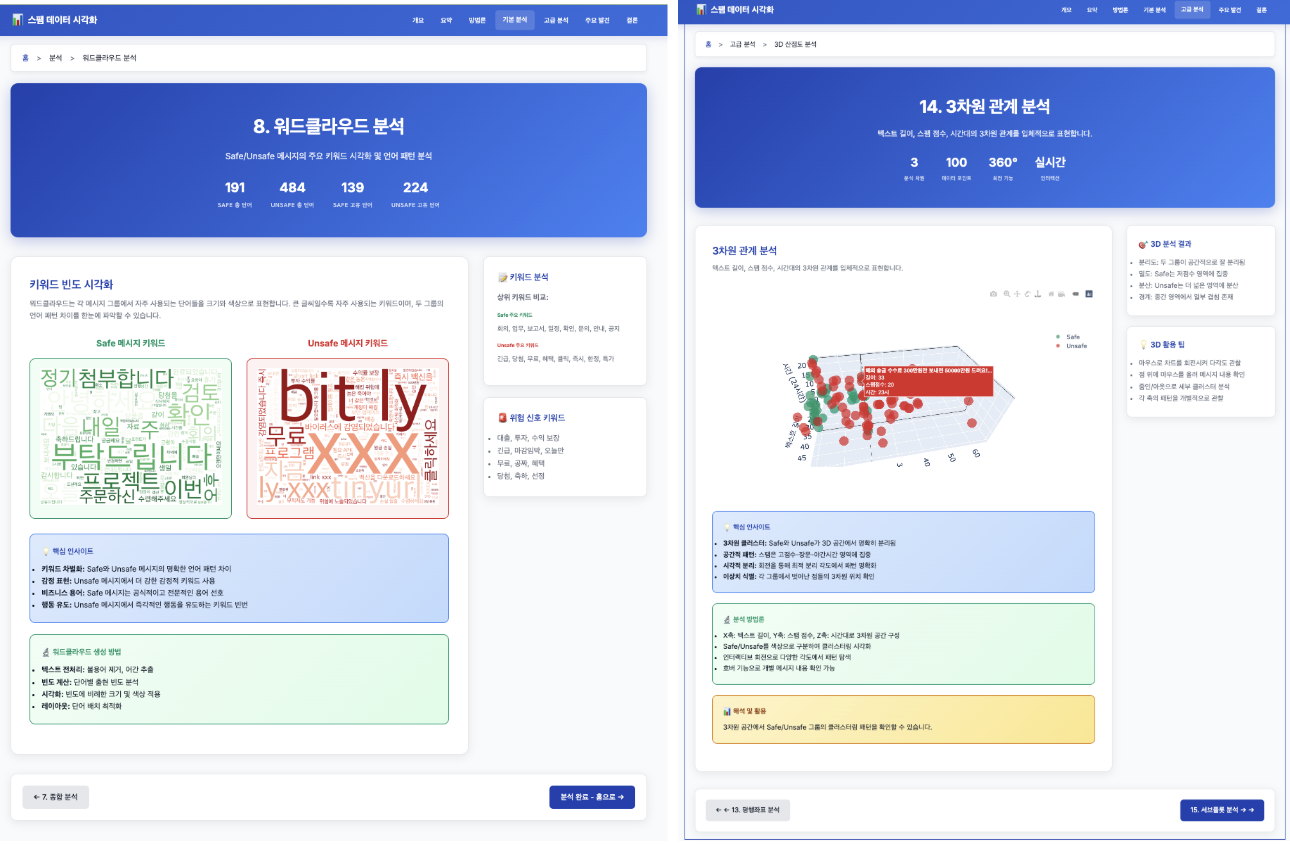Click bar chart logo in left page header
The height and width of the screenshot is (844, 1290).
click(x=17, y=20)
